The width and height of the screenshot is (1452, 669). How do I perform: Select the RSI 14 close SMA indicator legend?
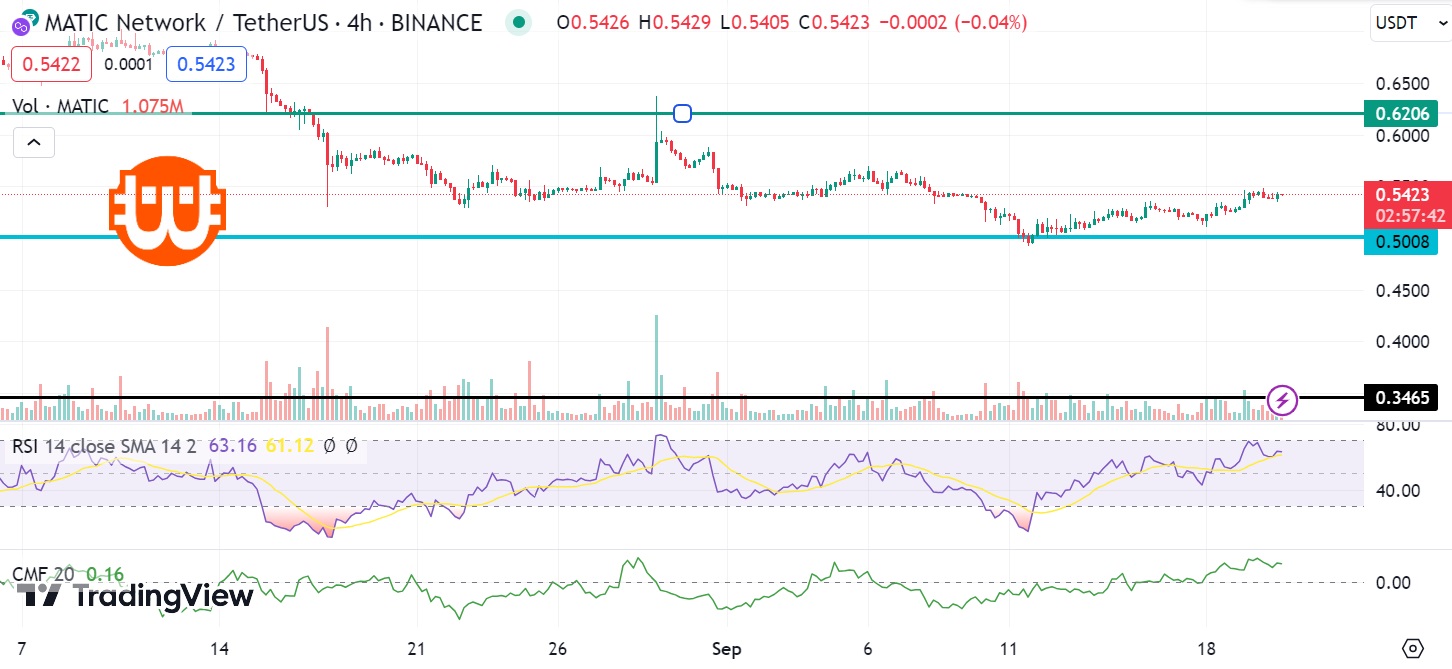click(106, 446)
